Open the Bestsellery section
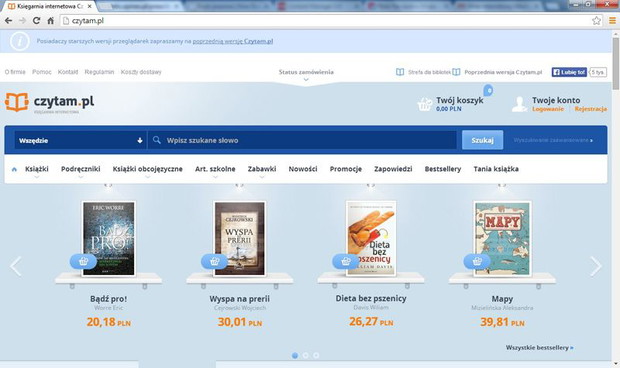 pos(443,169)
